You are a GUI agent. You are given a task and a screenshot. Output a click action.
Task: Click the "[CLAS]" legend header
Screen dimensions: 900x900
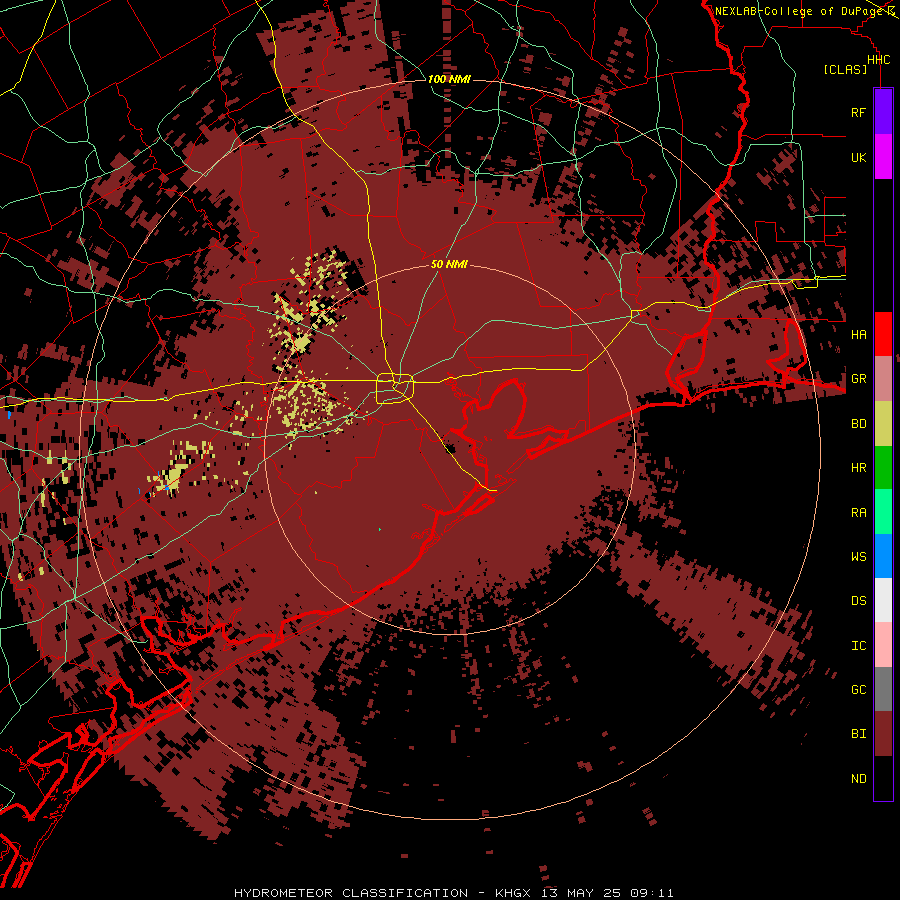845,69
